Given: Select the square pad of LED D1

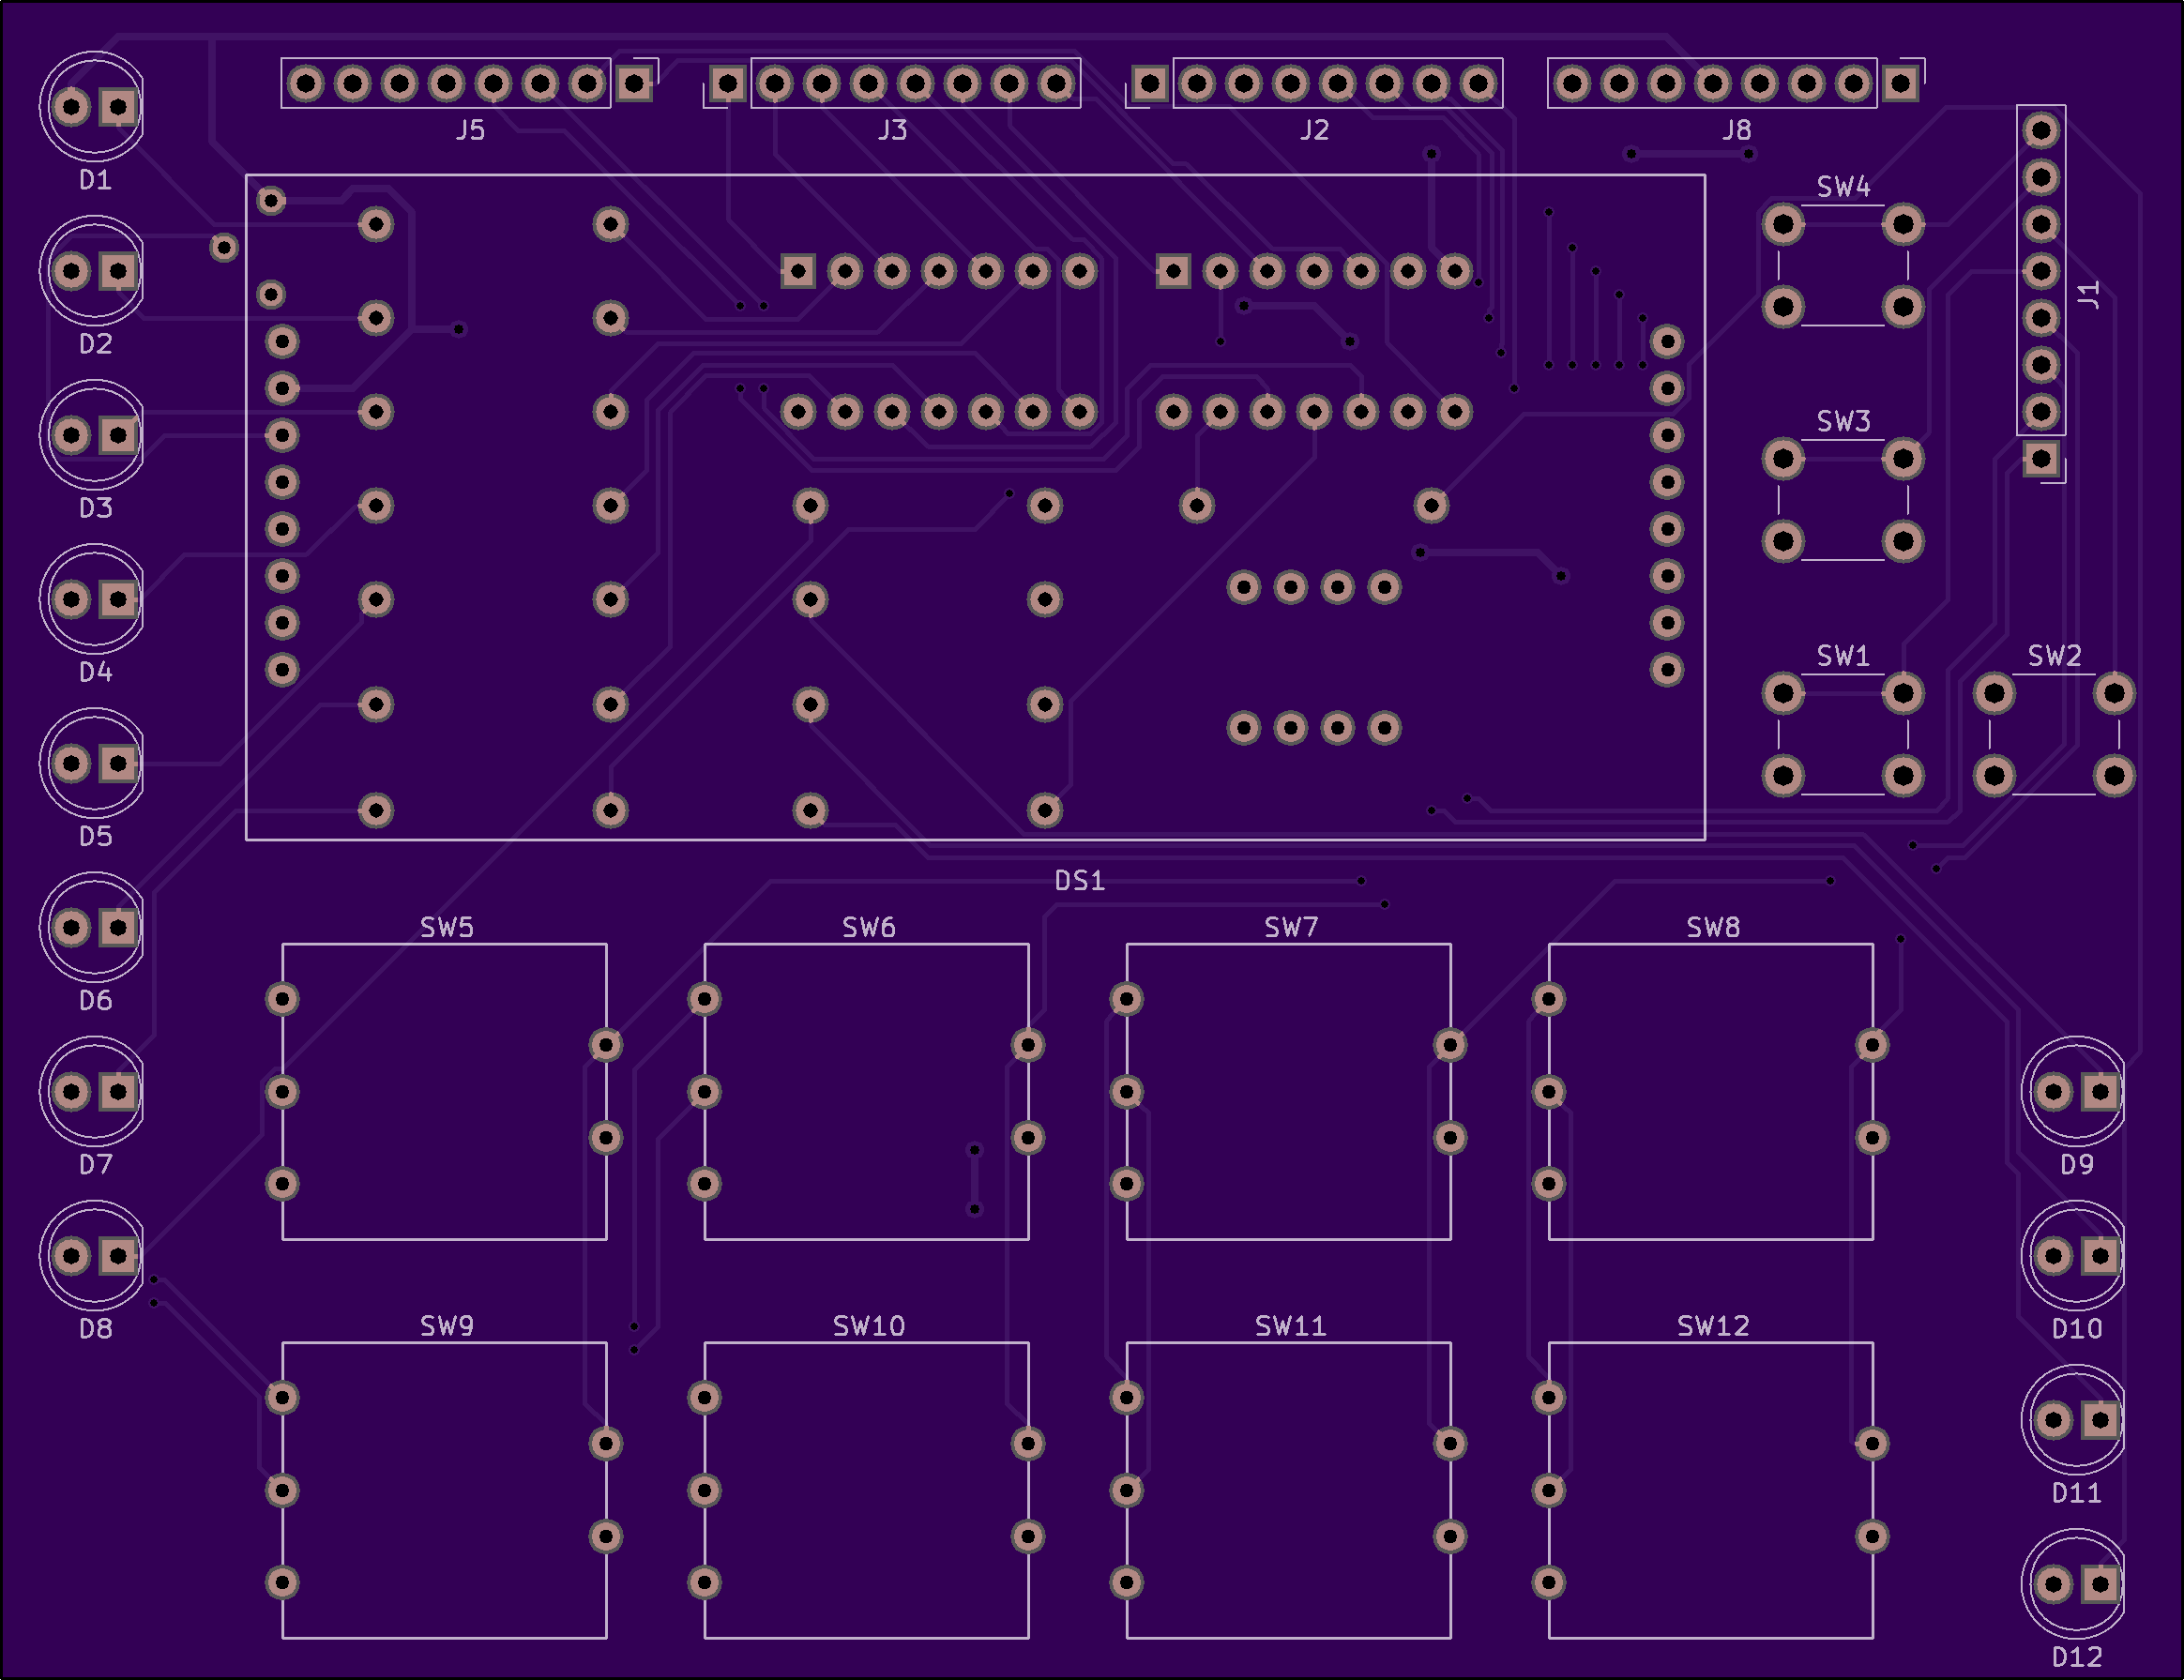Looking at the screenshot, I should [118, 106].
